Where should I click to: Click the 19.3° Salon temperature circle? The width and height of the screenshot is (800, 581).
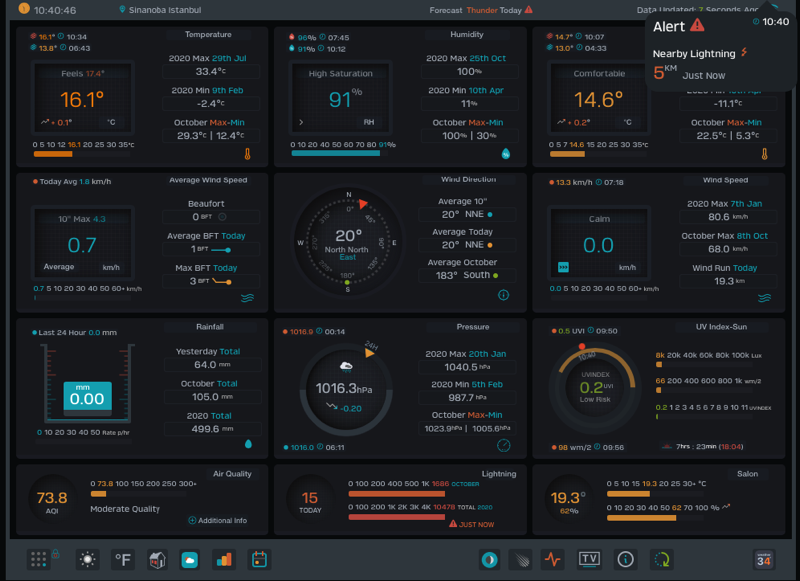pyautogui.click(x=568, y=500)
